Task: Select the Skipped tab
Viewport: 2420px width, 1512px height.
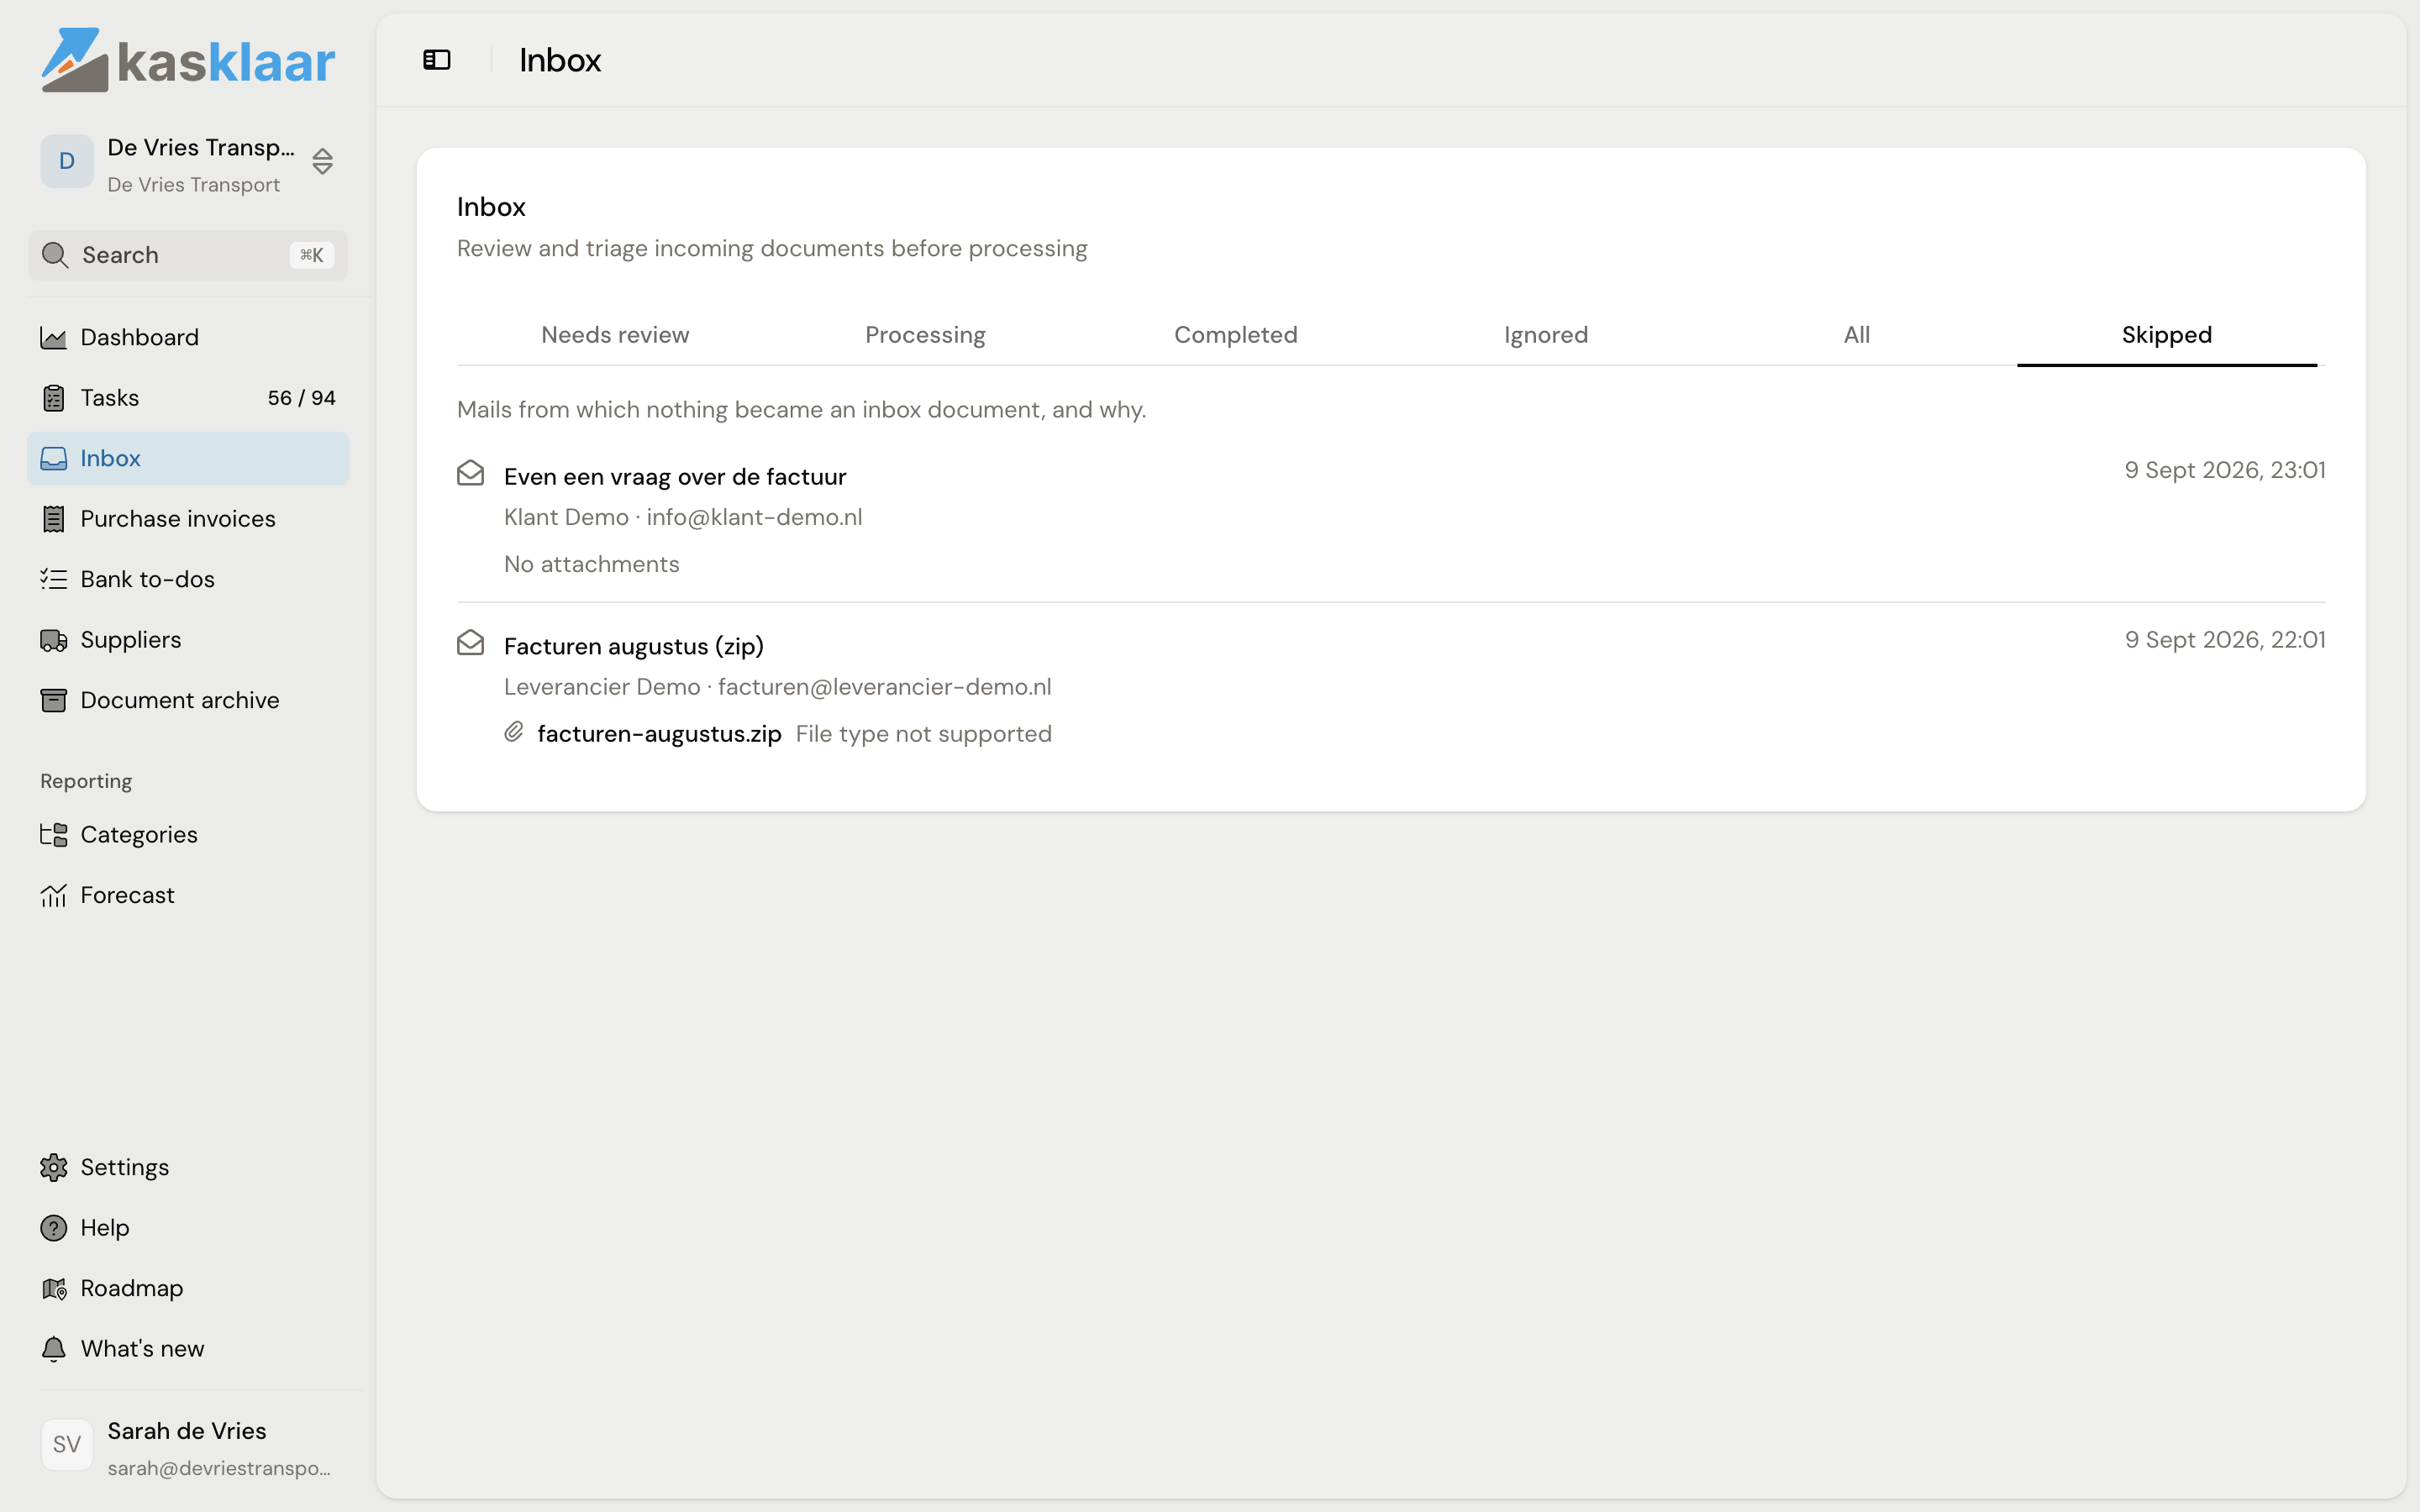Action: point(2167,335)
